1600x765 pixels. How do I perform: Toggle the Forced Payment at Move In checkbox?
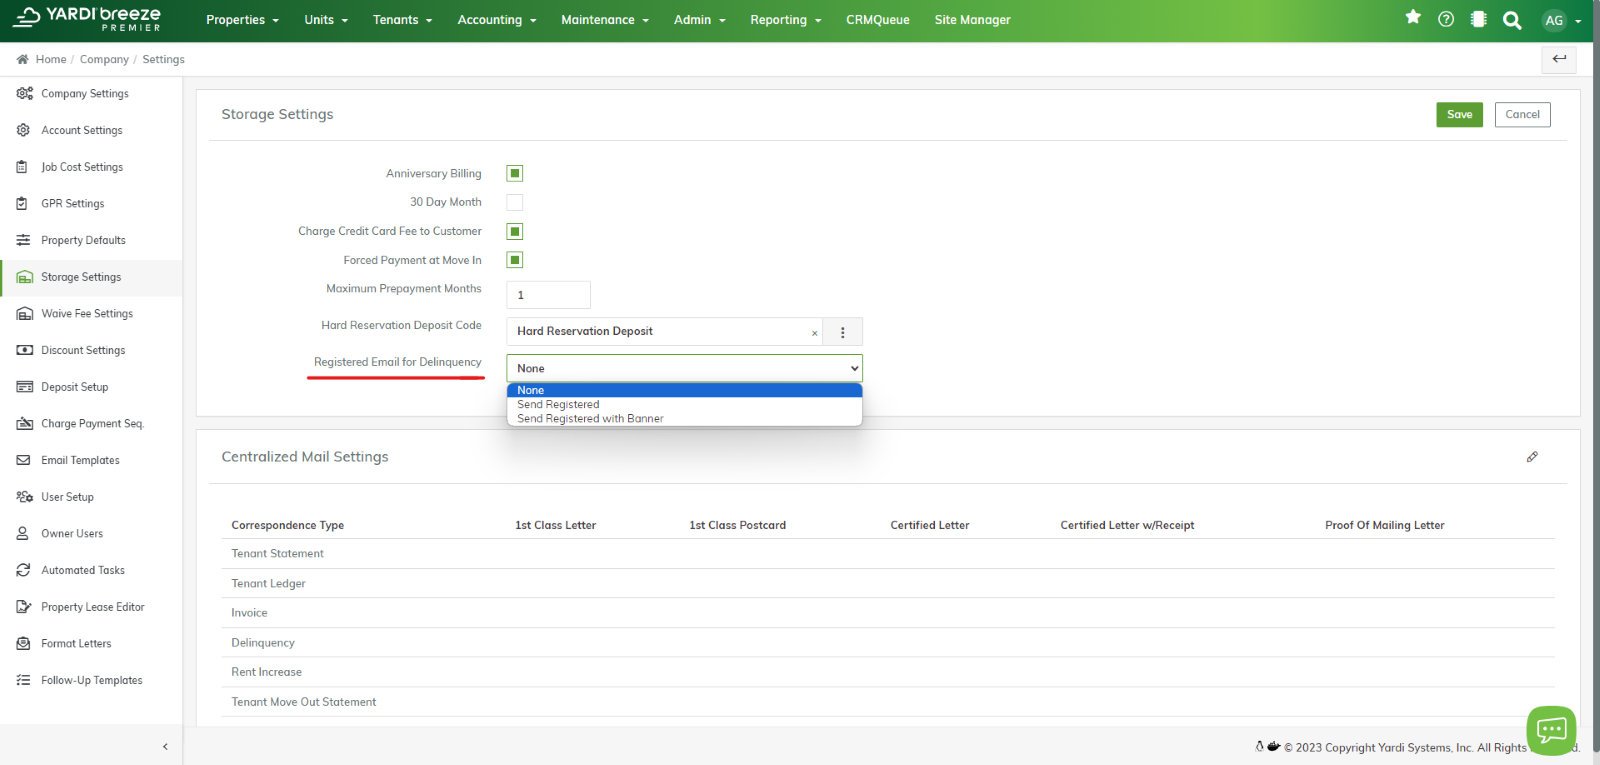[x=515, y=260]
